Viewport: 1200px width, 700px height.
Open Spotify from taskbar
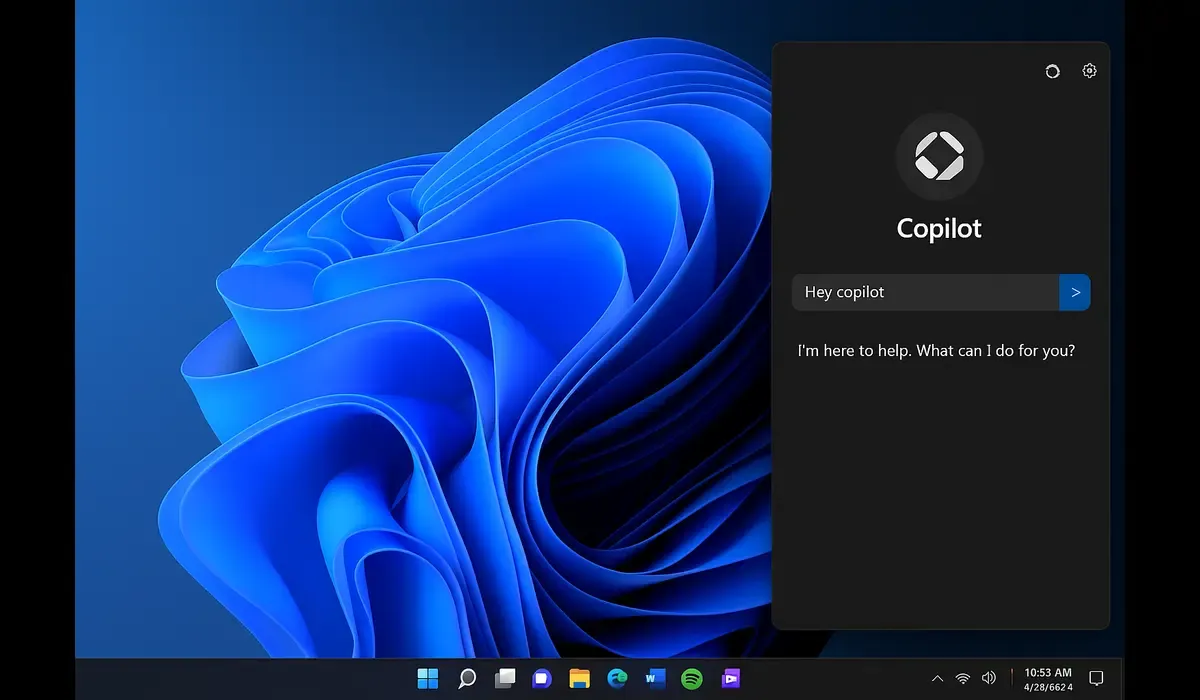[692, 679]
